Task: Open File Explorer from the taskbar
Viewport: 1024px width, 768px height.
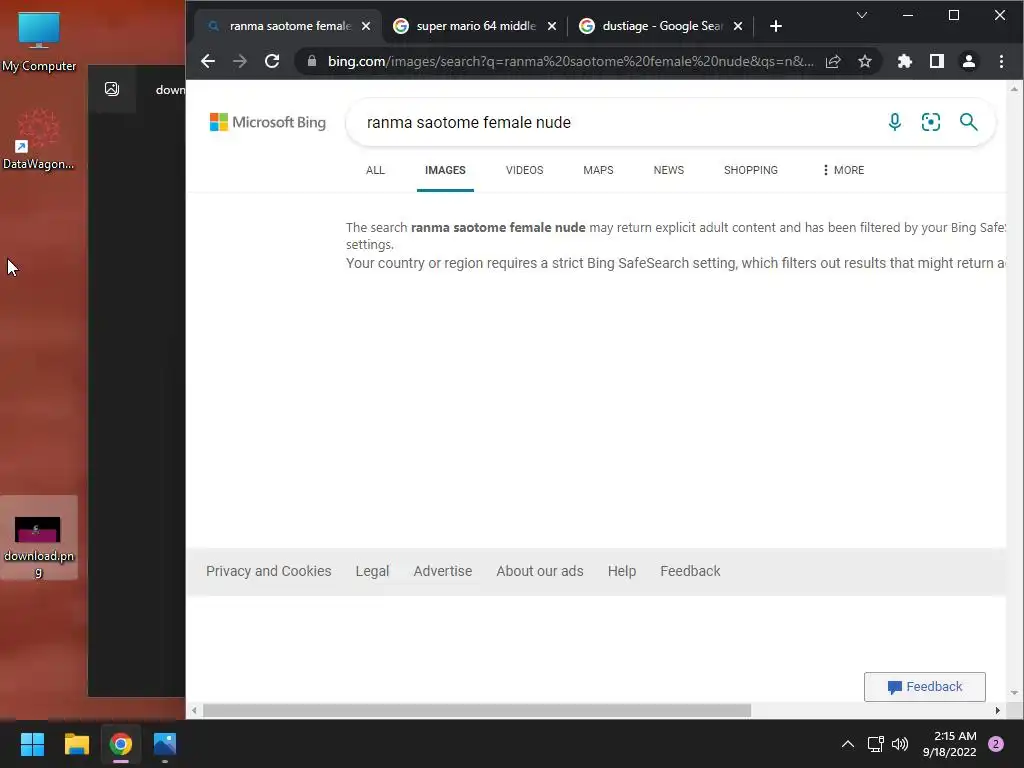Action: coord(76,744)
